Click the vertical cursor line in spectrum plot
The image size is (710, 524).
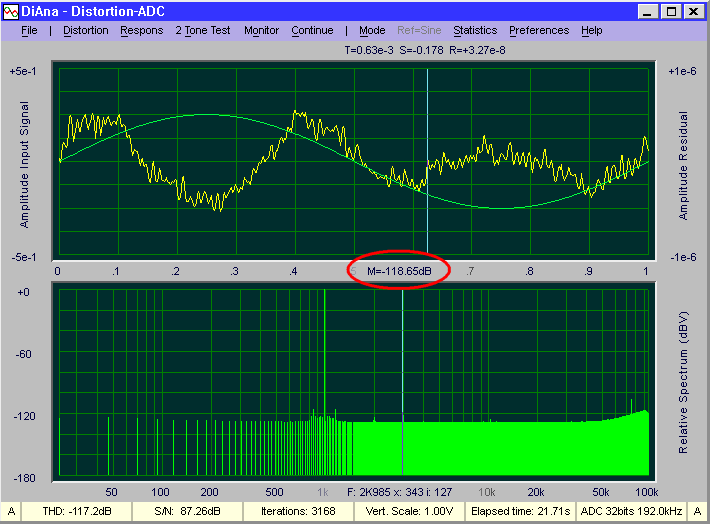click(403, 383)
